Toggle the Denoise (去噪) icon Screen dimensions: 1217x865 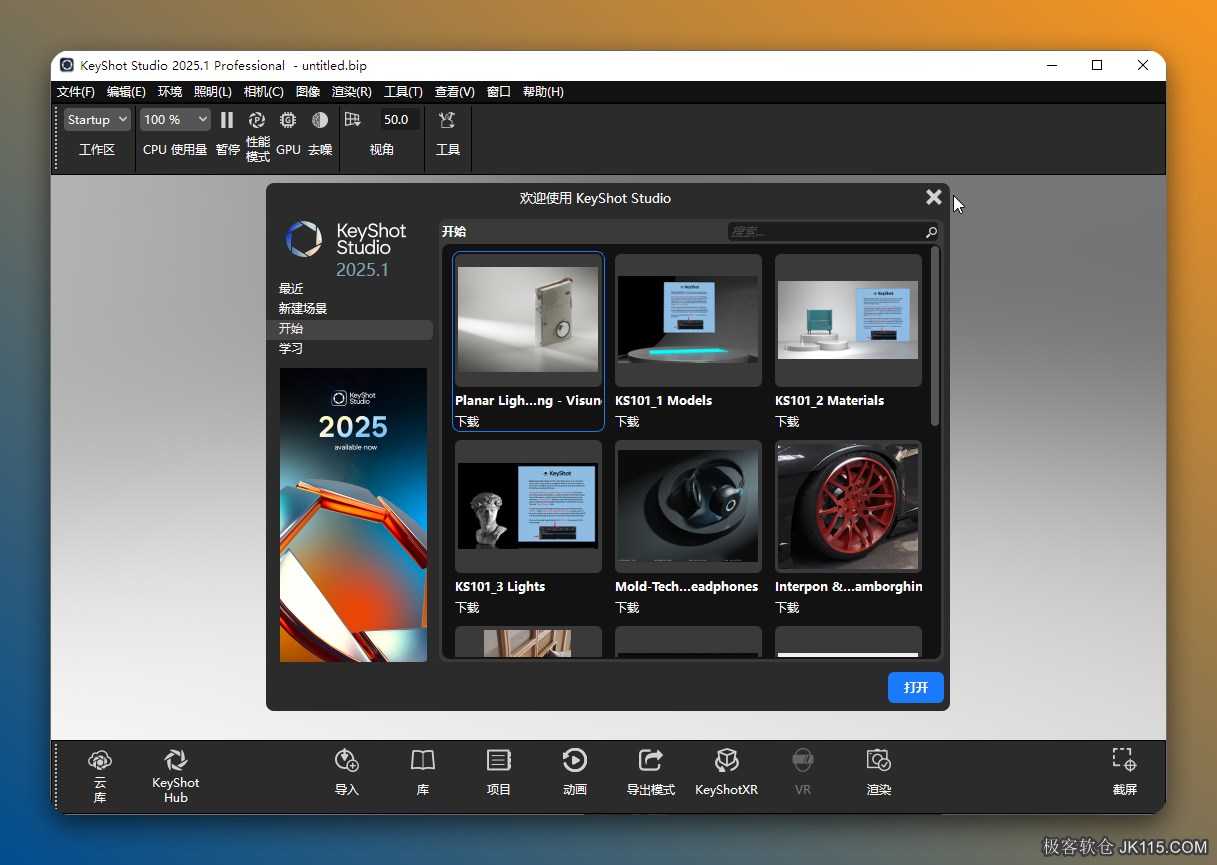(x=320, y=120)
